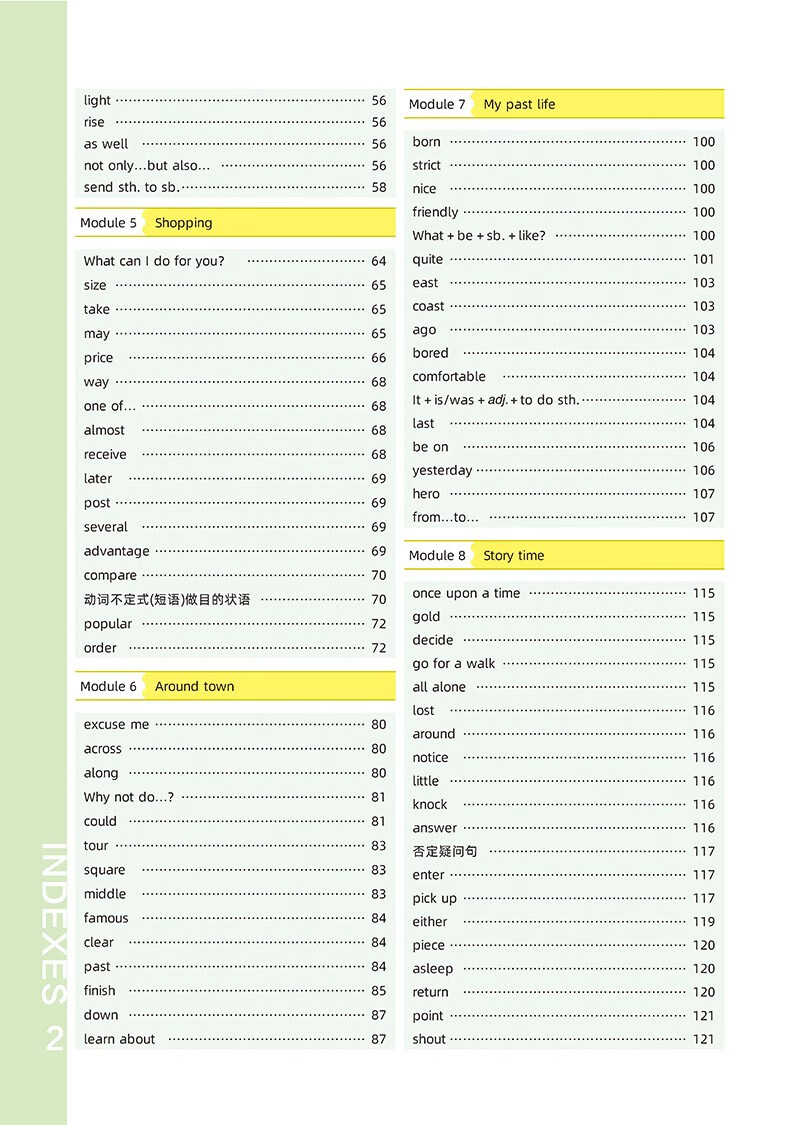Open the 'not only…but also…' entry

point(147,166)
